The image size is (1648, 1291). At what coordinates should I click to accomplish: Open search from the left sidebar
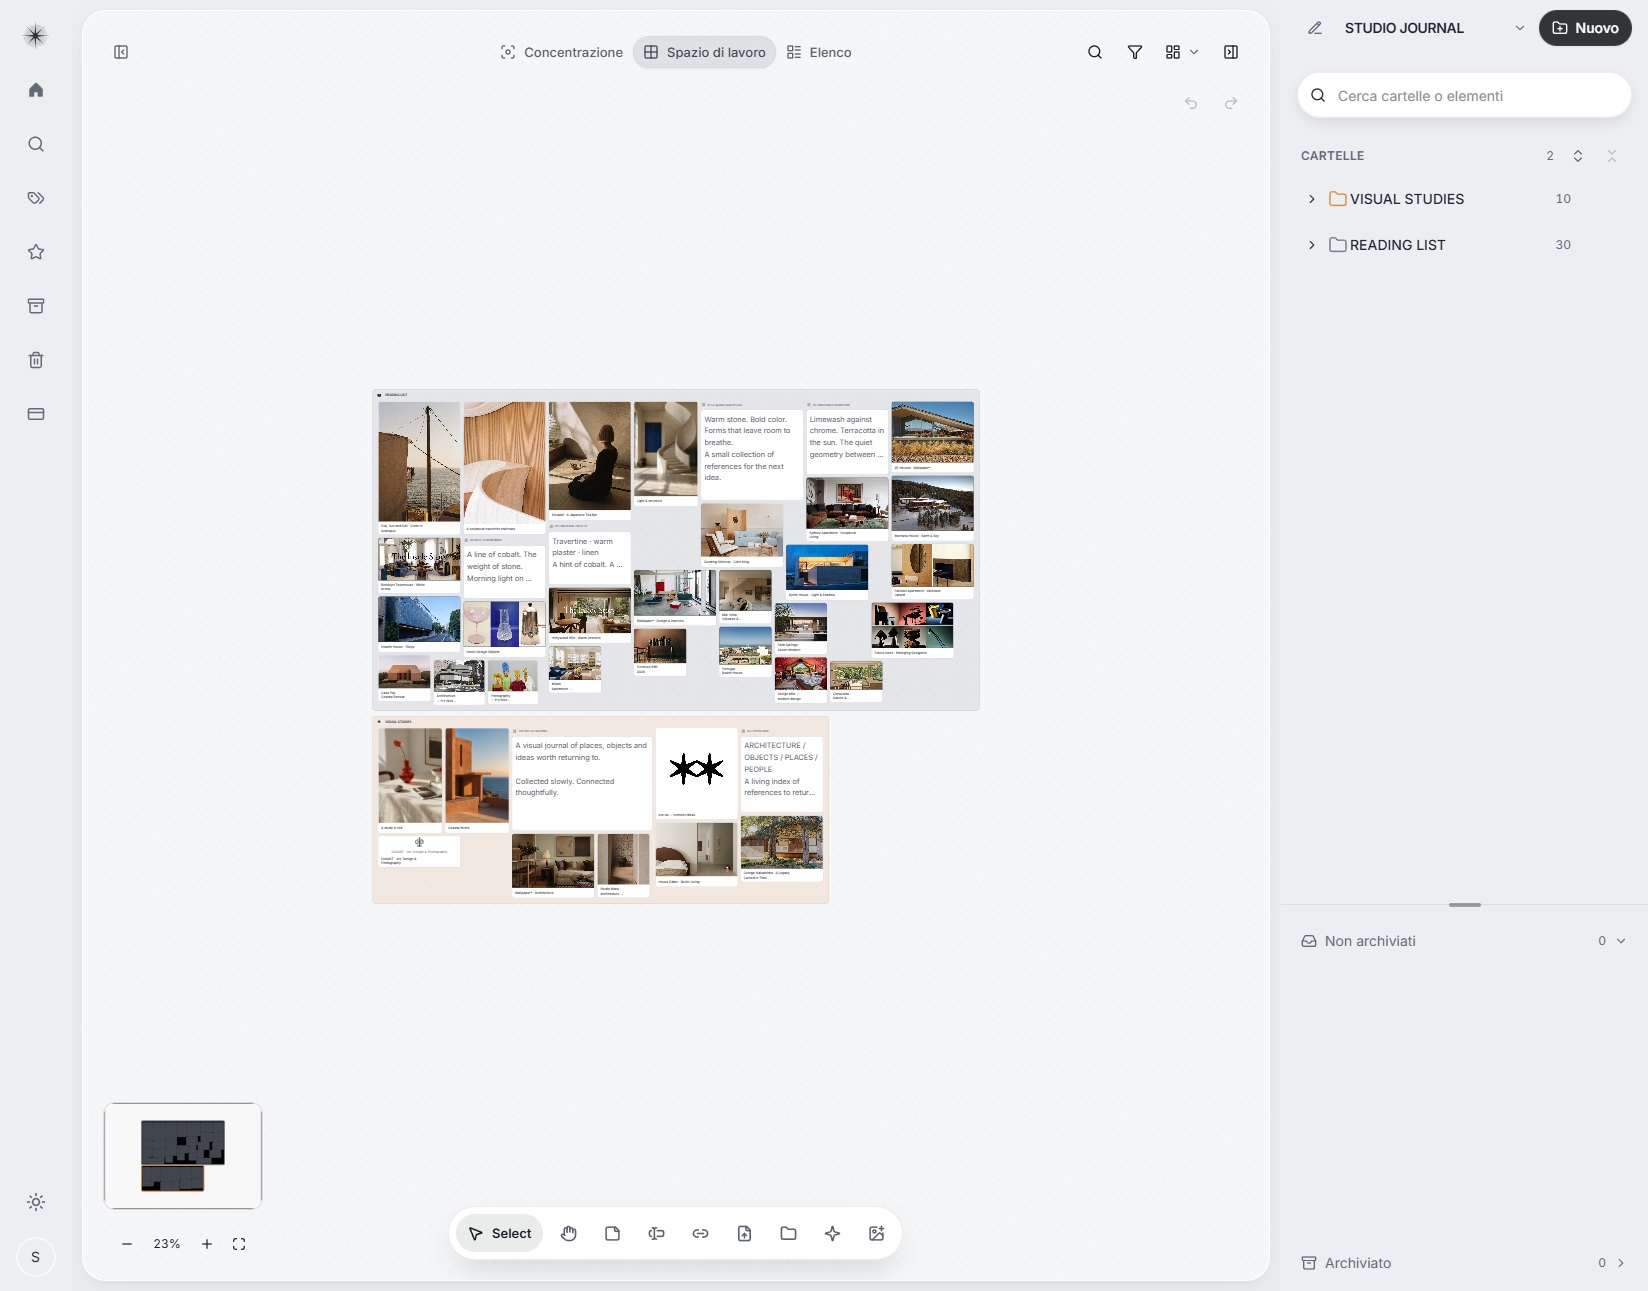[36, 144]
